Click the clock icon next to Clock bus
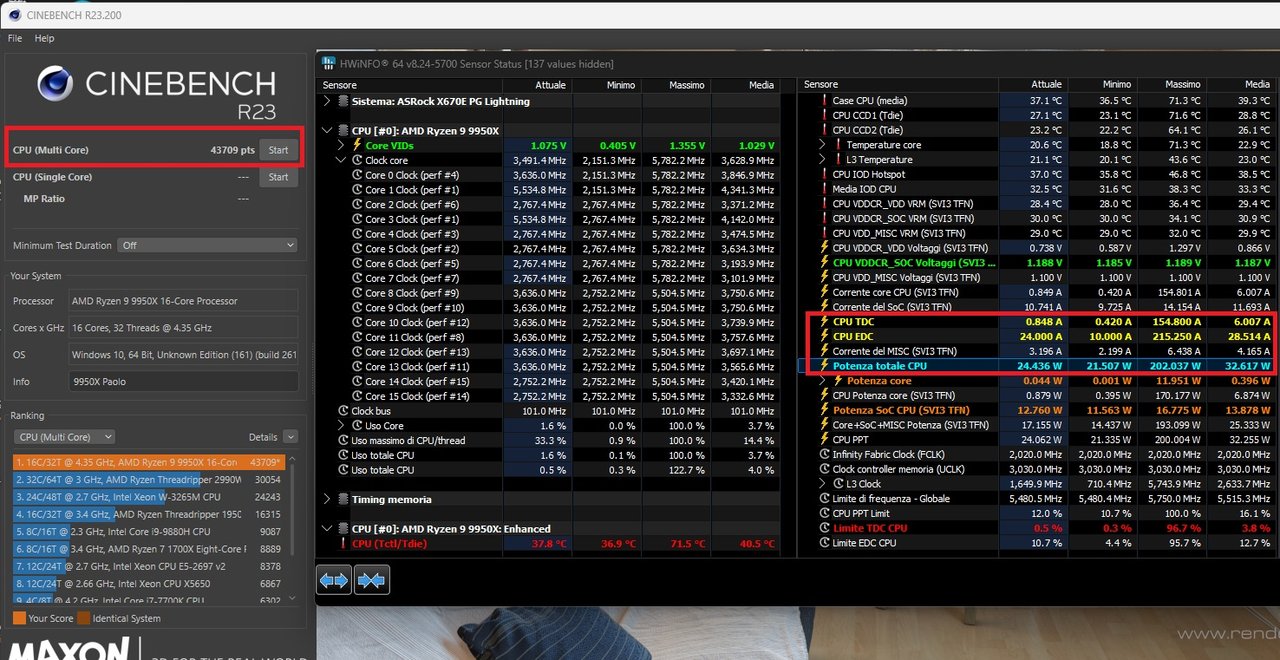1280x660 pixels. coord(343,411)
